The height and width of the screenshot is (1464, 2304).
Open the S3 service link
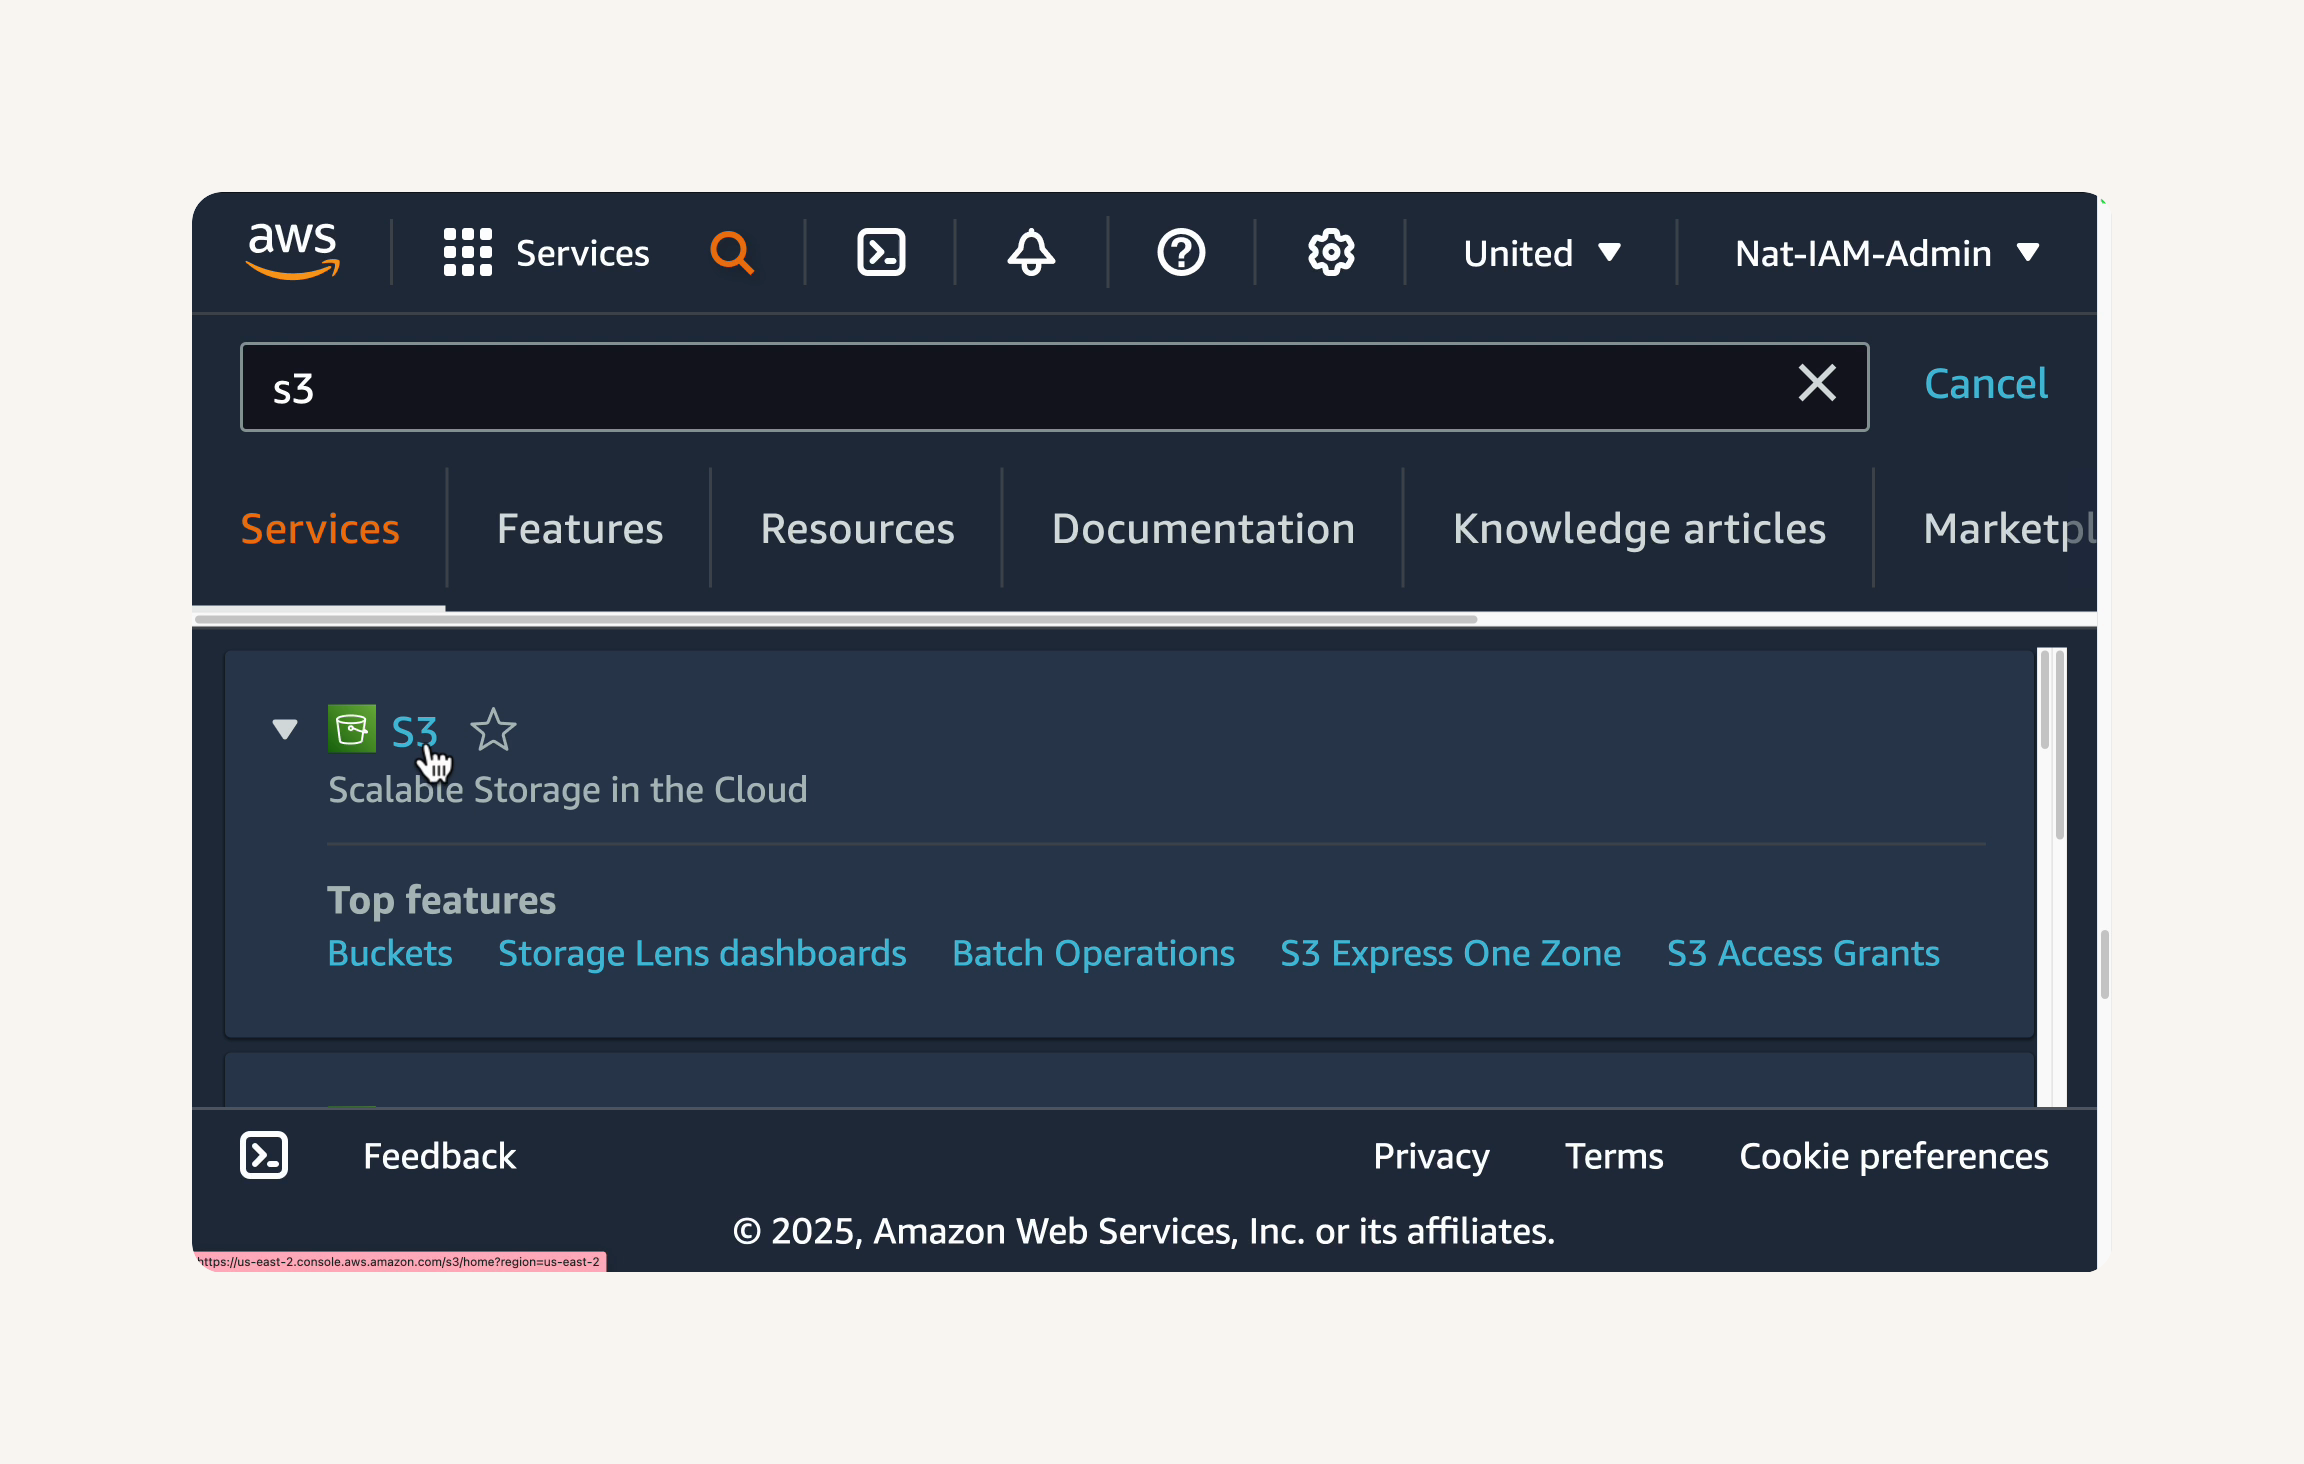pos(414,731)
